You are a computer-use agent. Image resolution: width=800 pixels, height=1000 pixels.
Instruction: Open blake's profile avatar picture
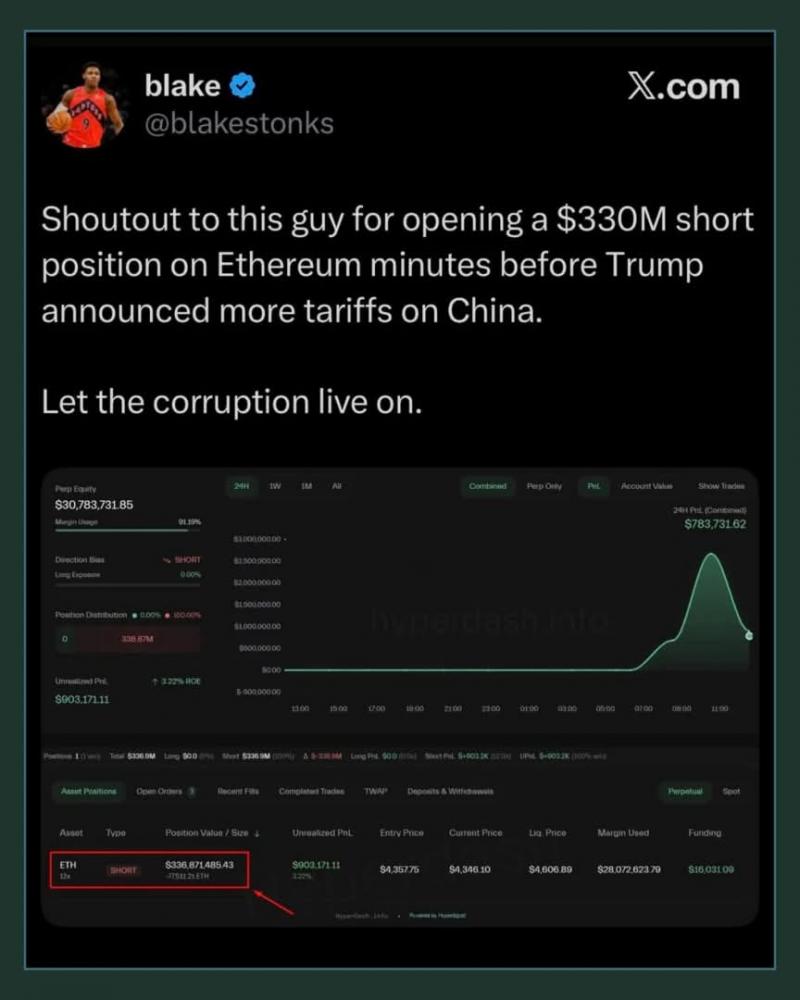84,109
